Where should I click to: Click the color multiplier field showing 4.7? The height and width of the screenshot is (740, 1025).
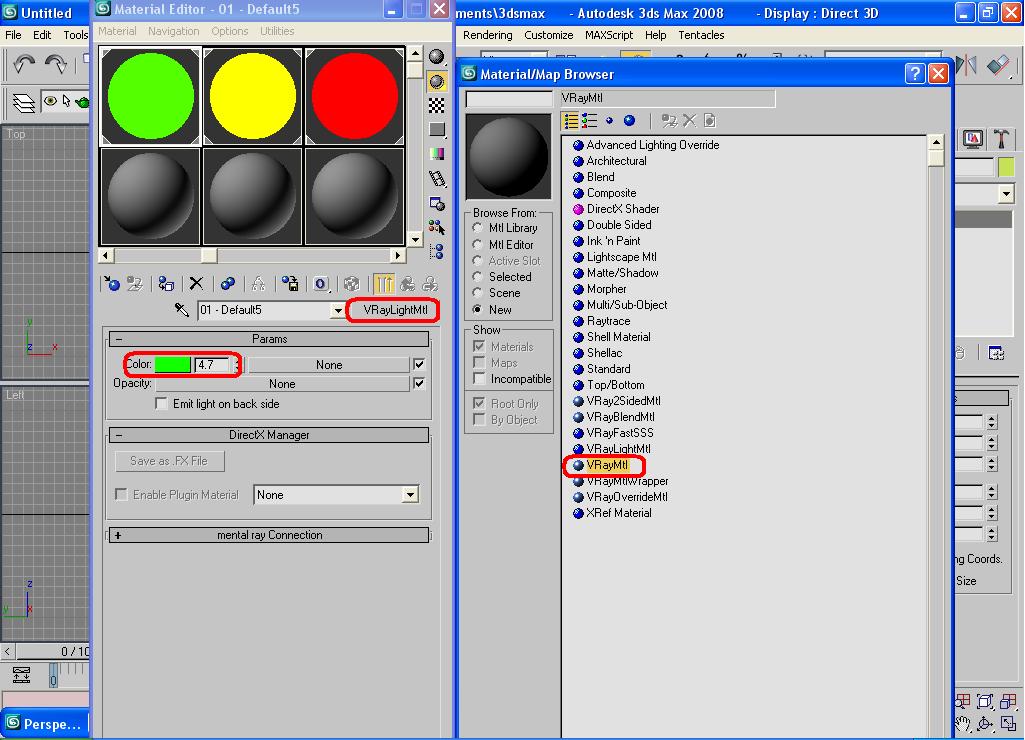point(212,365)
